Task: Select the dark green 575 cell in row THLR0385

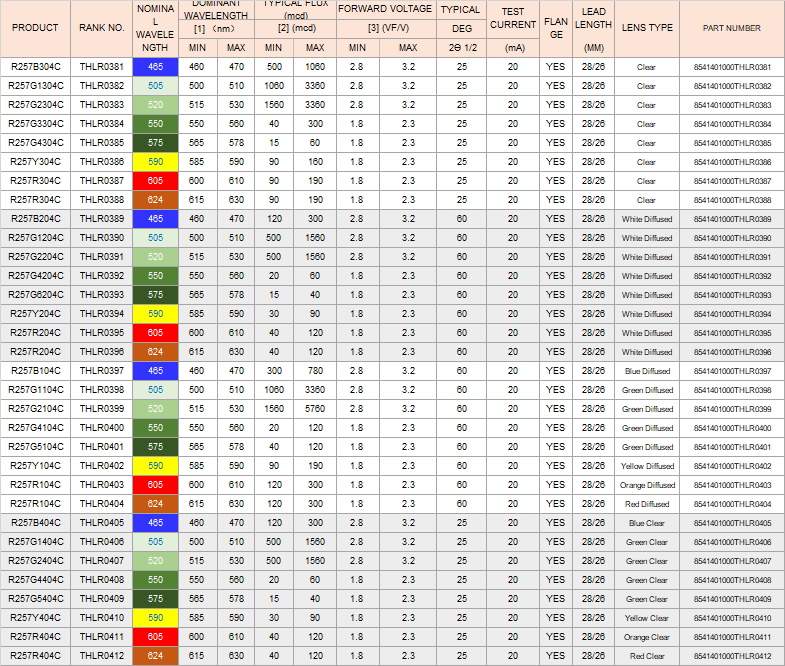Action: tap(155, 143)
